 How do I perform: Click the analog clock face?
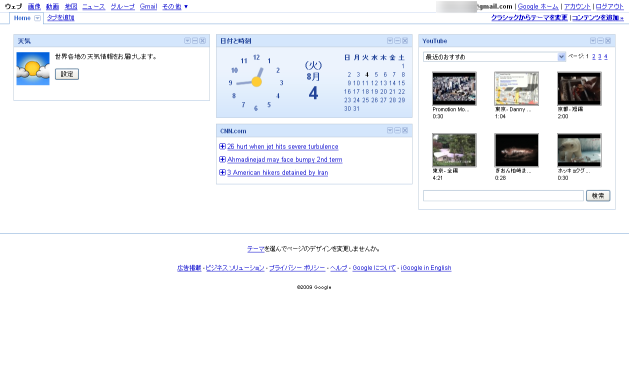tap(256, 82)
